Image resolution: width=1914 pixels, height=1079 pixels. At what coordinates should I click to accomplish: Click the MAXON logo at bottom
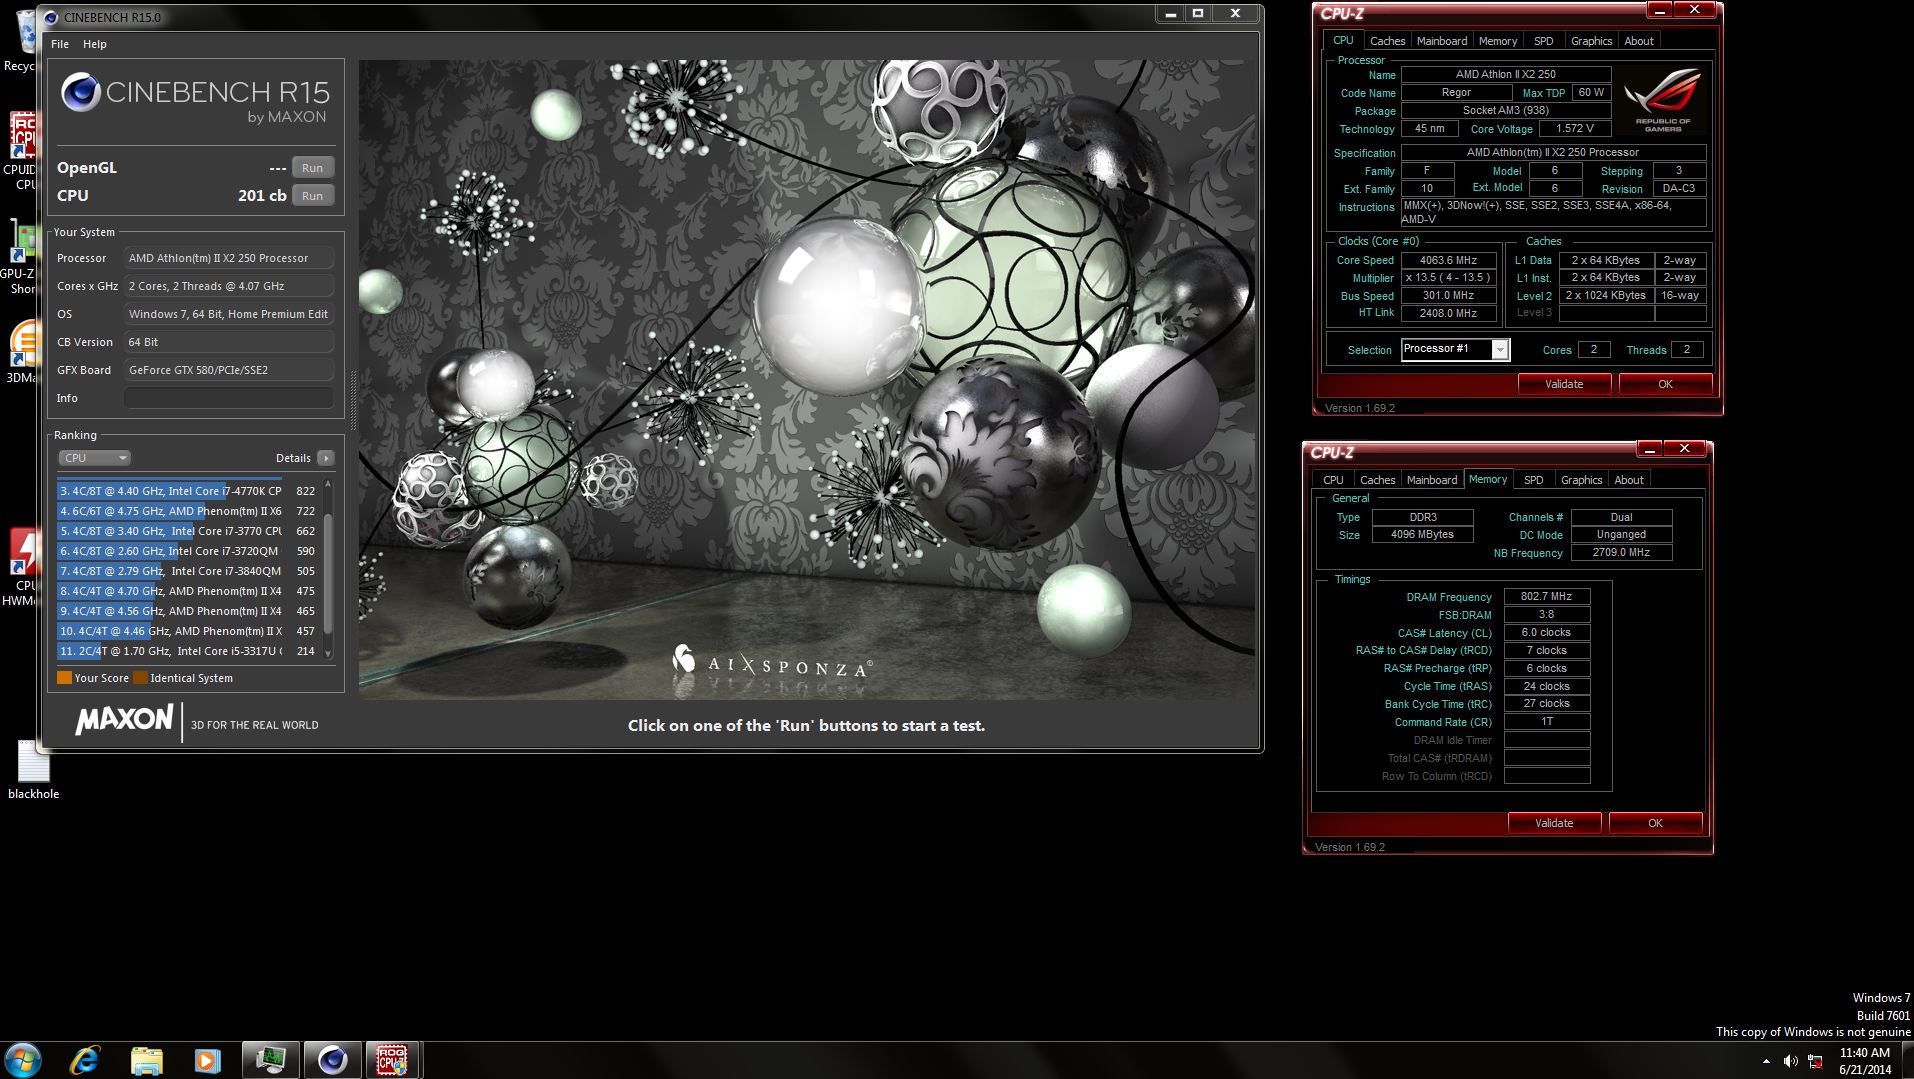(124, 720)
